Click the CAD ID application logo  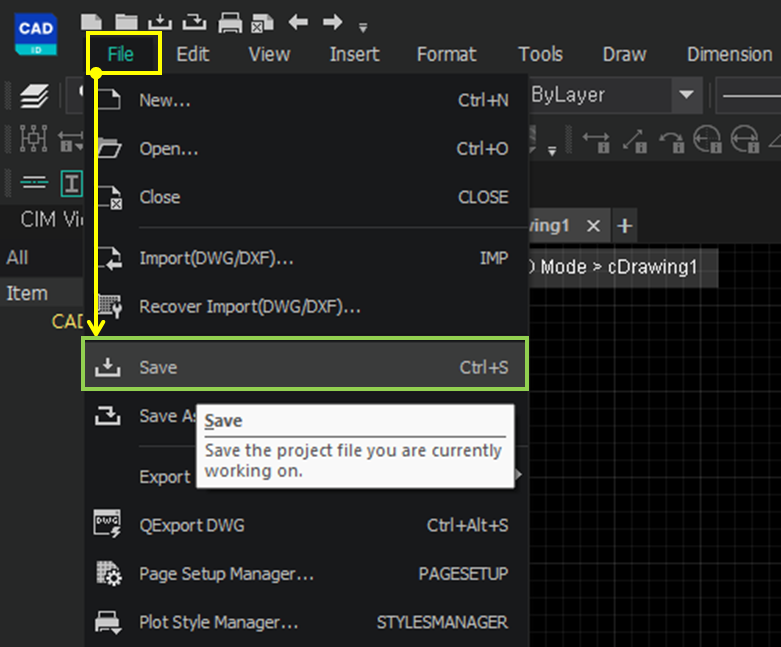(36, 34)
